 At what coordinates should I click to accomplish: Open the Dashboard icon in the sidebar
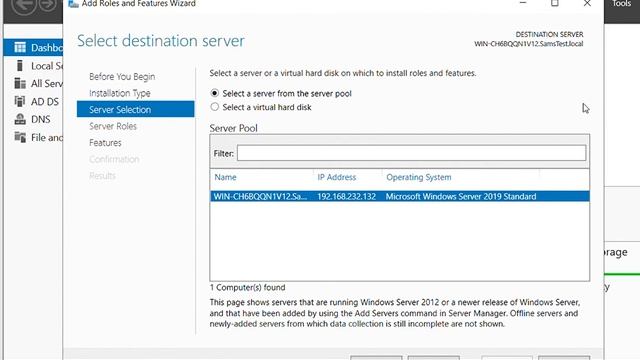click(x=20, y=47)
